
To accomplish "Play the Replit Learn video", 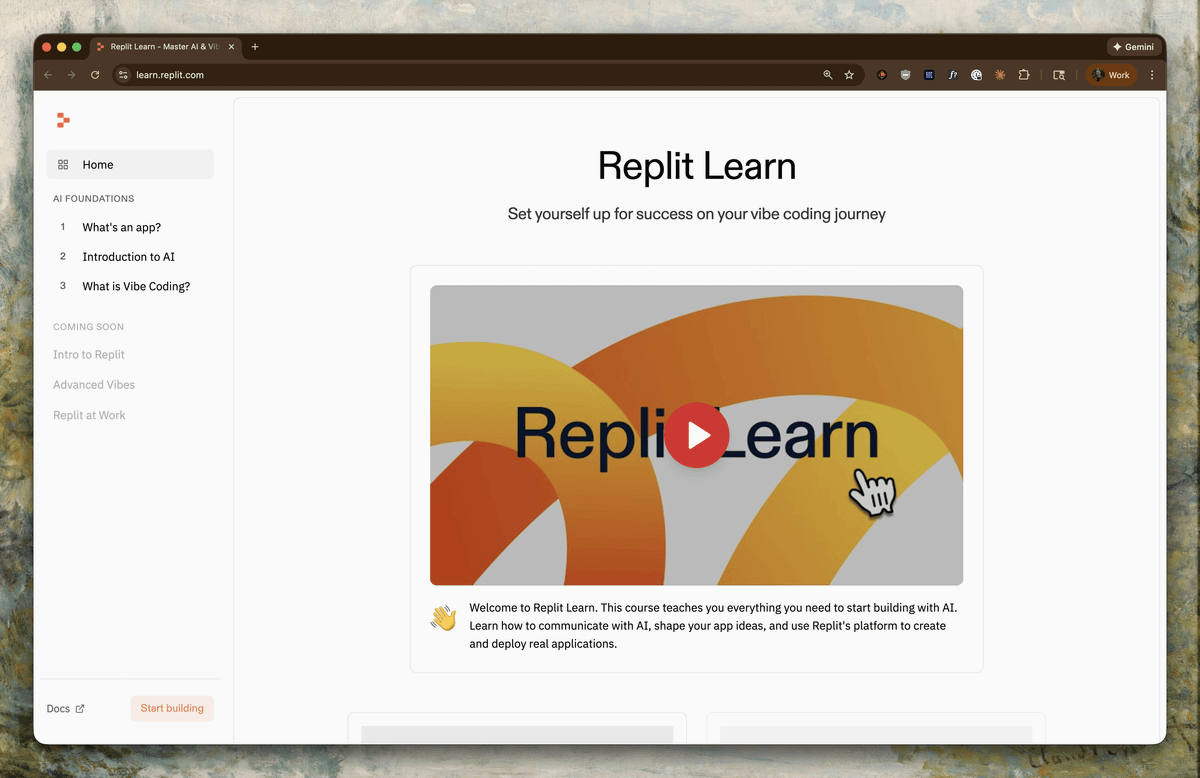I will 697,435.
